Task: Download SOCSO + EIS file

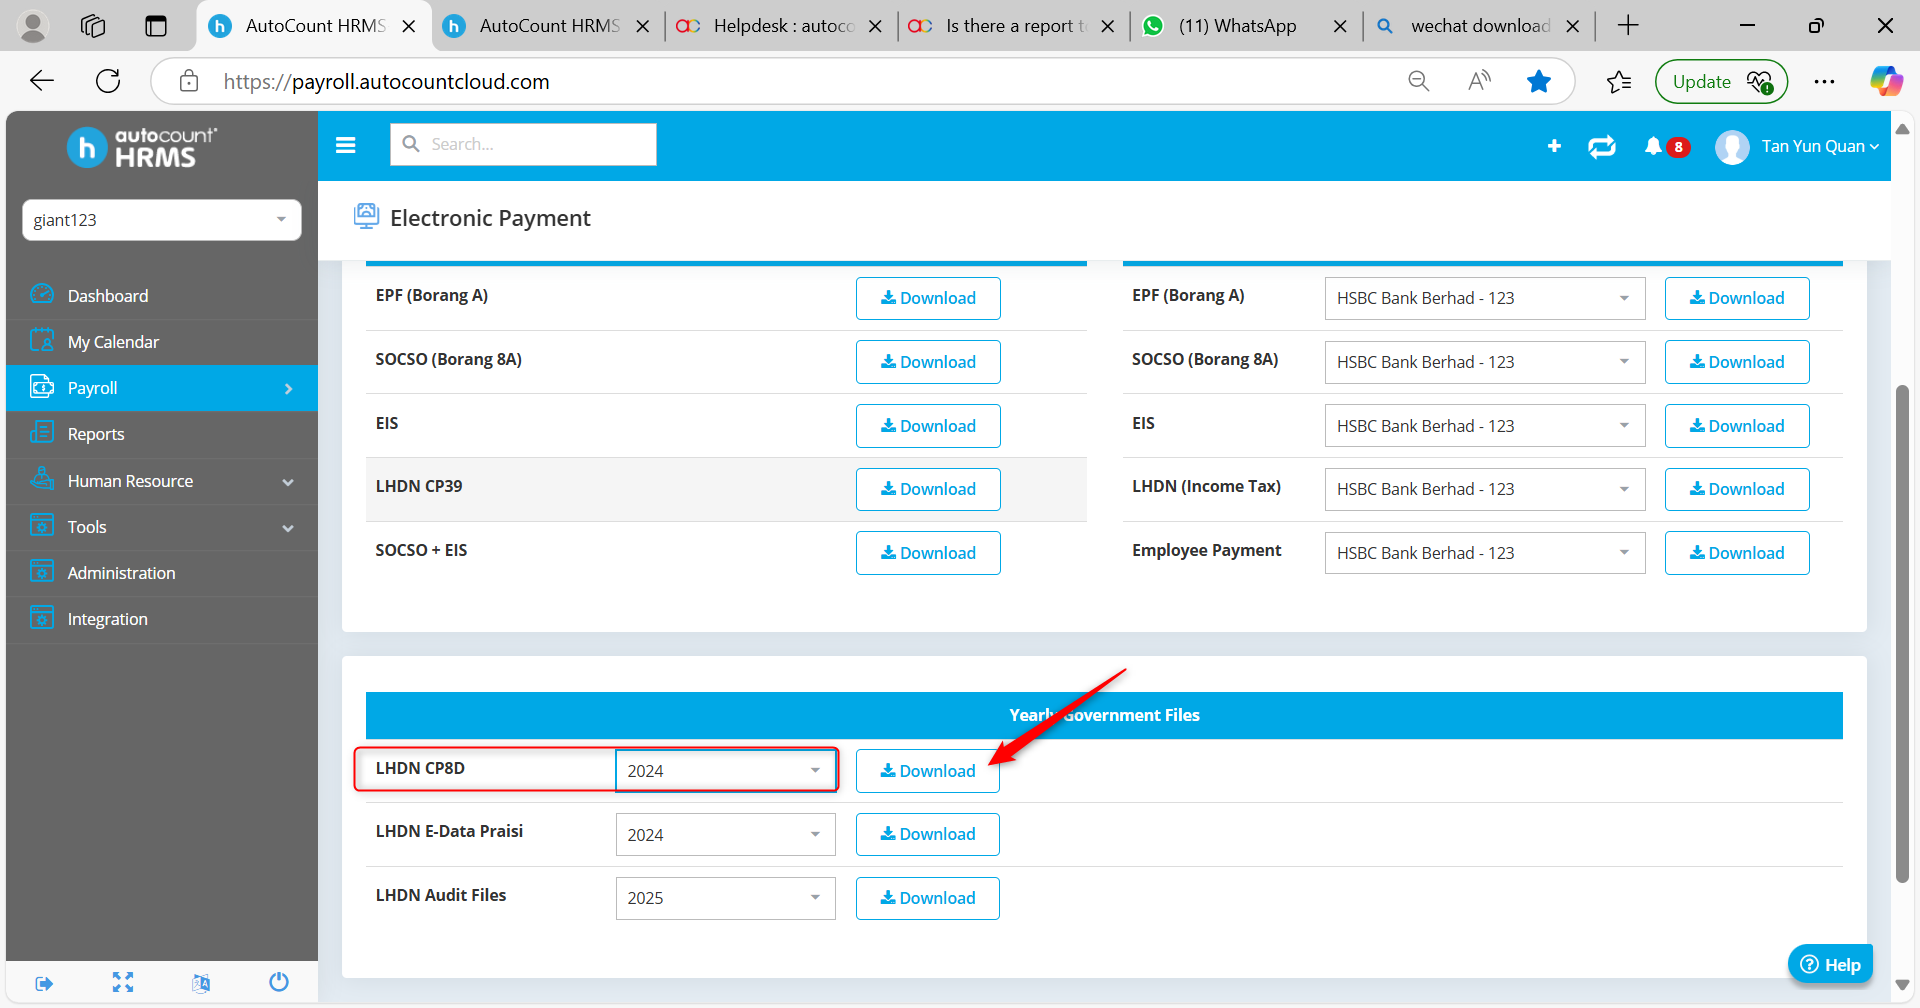Action: point(928,553)
